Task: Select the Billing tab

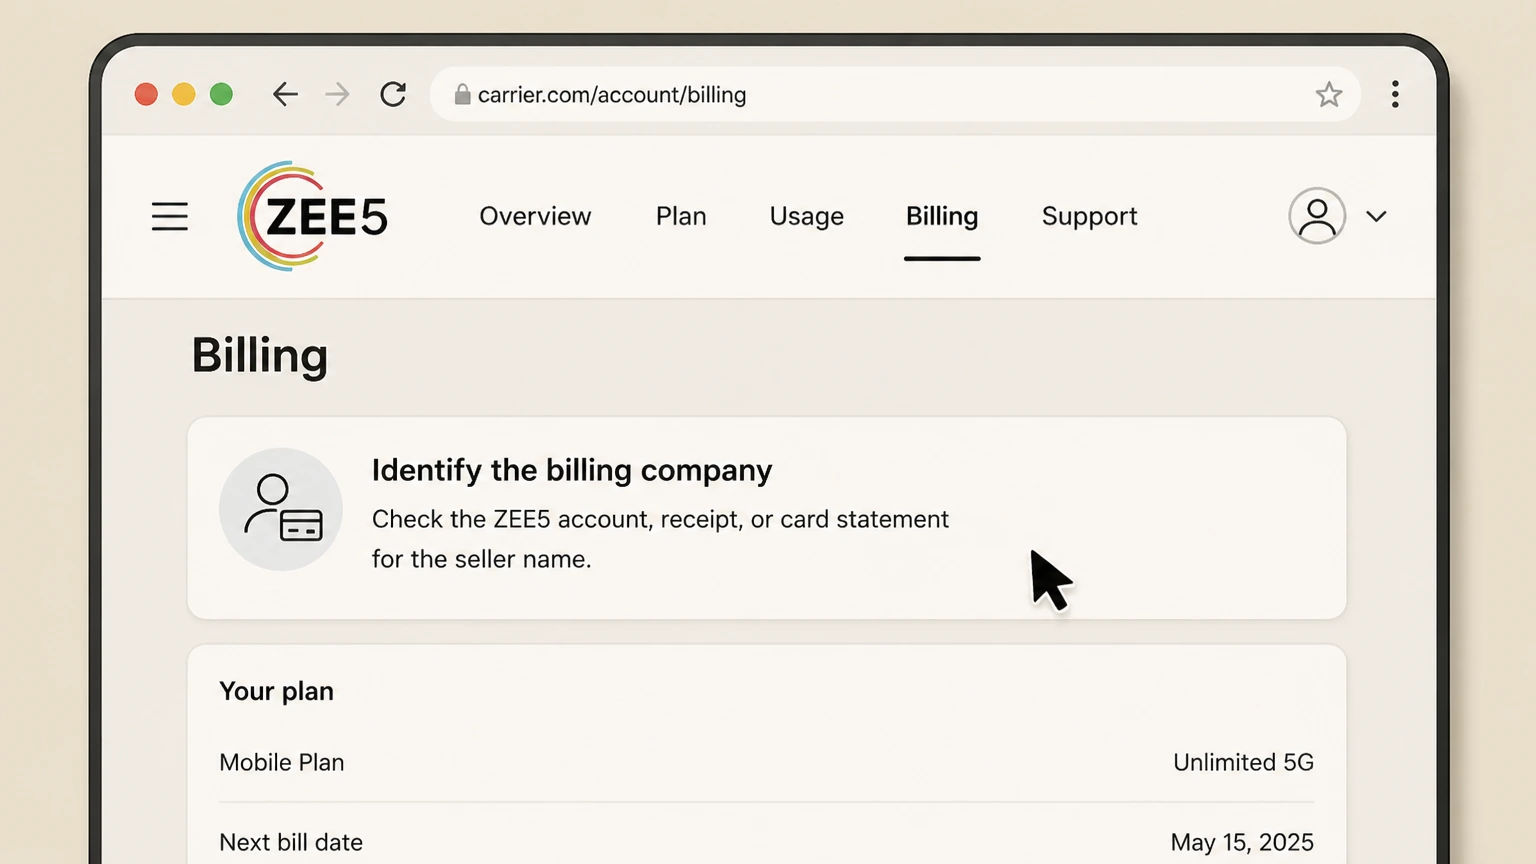Action: coord(942,216)
